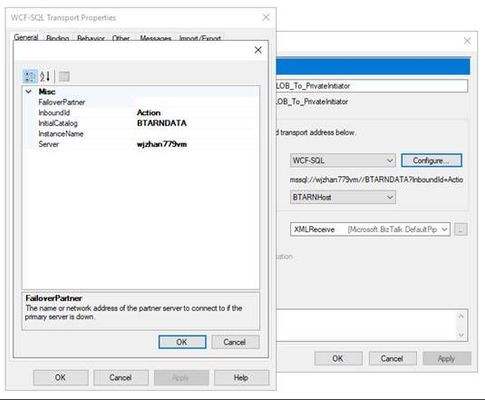Click the empty FailoverPartner value field
Viewport: 485px width, 400px height.
point(197,102)
